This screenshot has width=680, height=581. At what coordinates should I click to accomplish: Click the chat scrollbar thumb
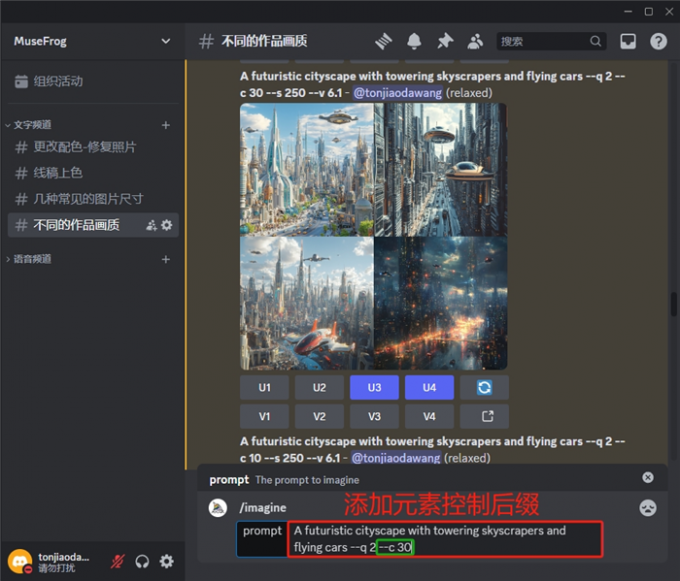[673, 304]
